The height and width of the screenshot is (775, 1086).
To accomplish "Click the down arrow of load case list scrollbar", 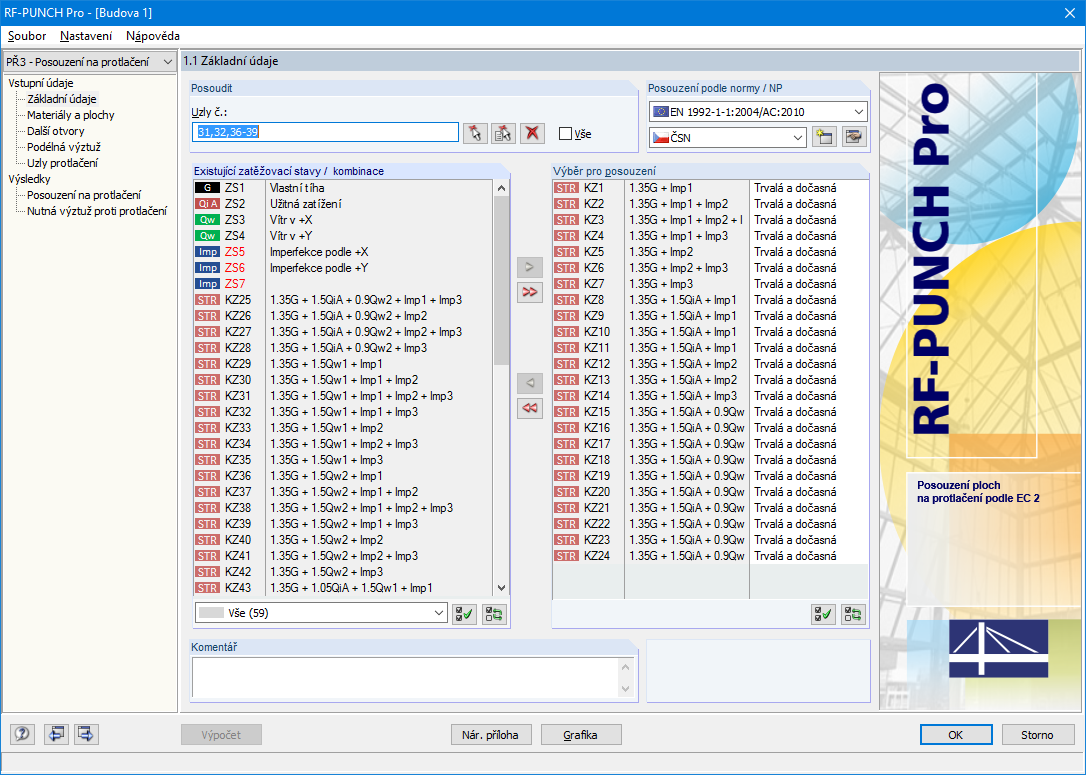I will tap(501, 588).
